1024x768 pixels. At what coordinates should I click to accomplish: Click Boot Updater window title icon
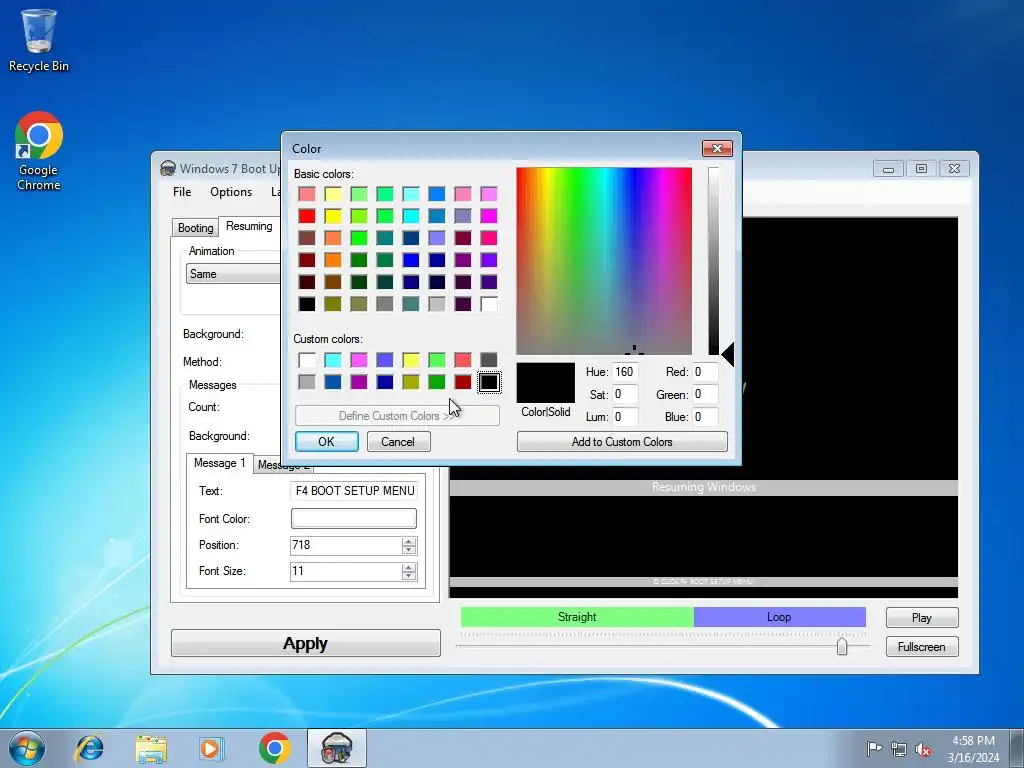168,168
